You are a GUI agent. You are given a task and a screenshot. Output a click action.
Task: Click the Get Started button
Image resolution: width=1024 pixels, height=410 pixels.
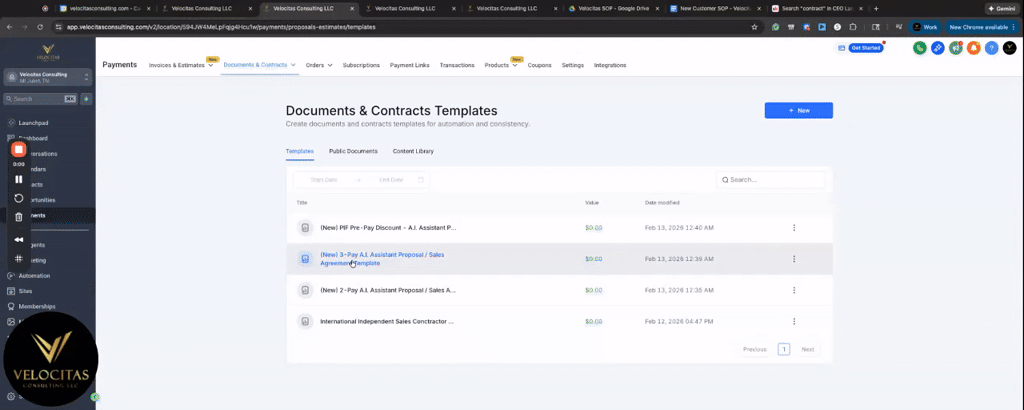tap(866, 48)
